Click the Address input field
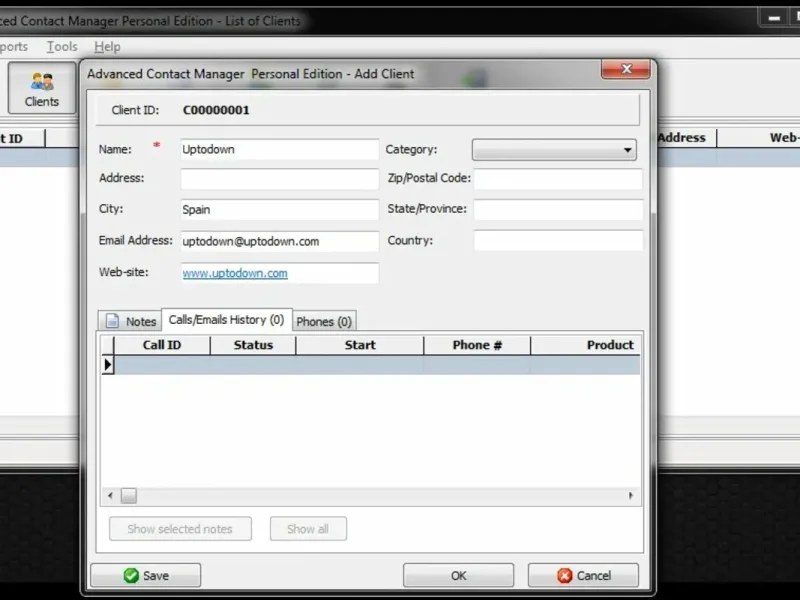The image size is (800, 600). click(x=280, y=179)
